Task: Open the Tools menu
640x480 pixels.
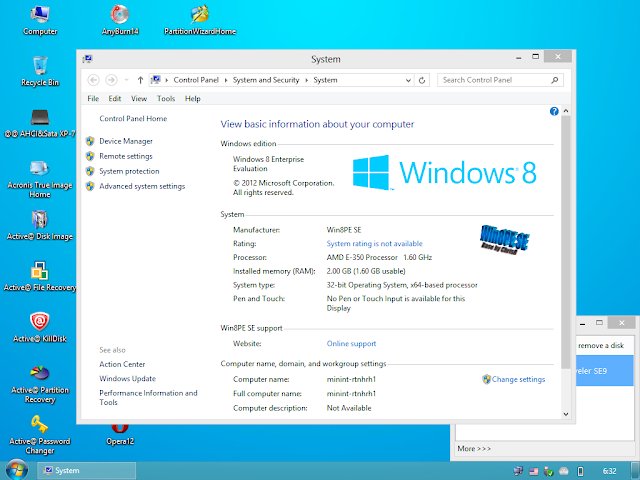Action: (x=166, y=98)
